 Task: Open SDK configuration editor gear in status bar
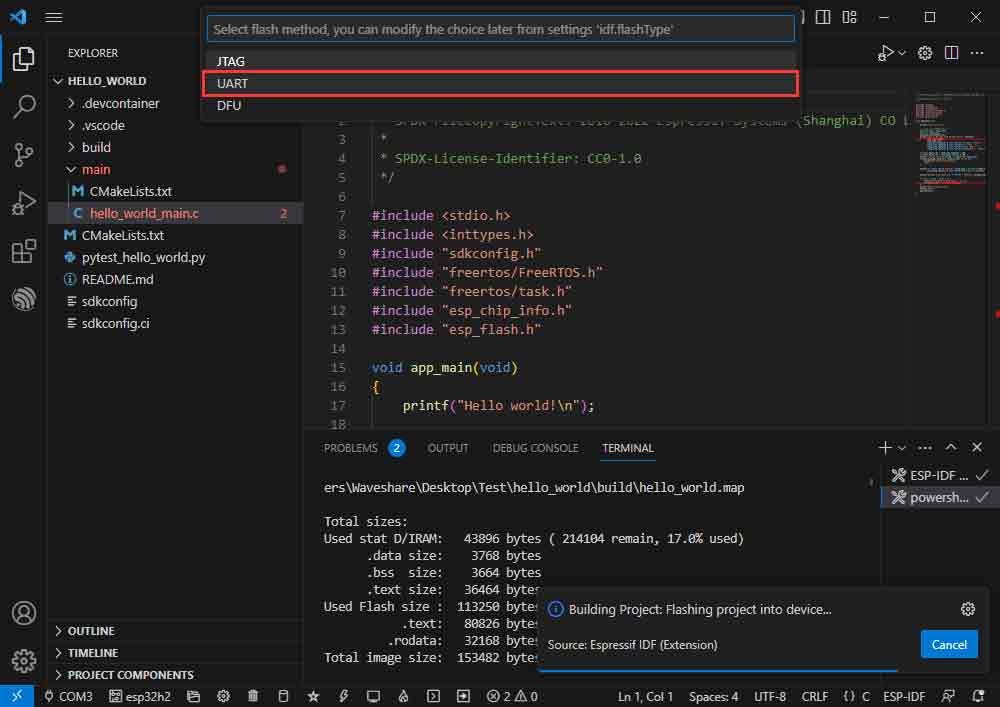pos(223,696)
